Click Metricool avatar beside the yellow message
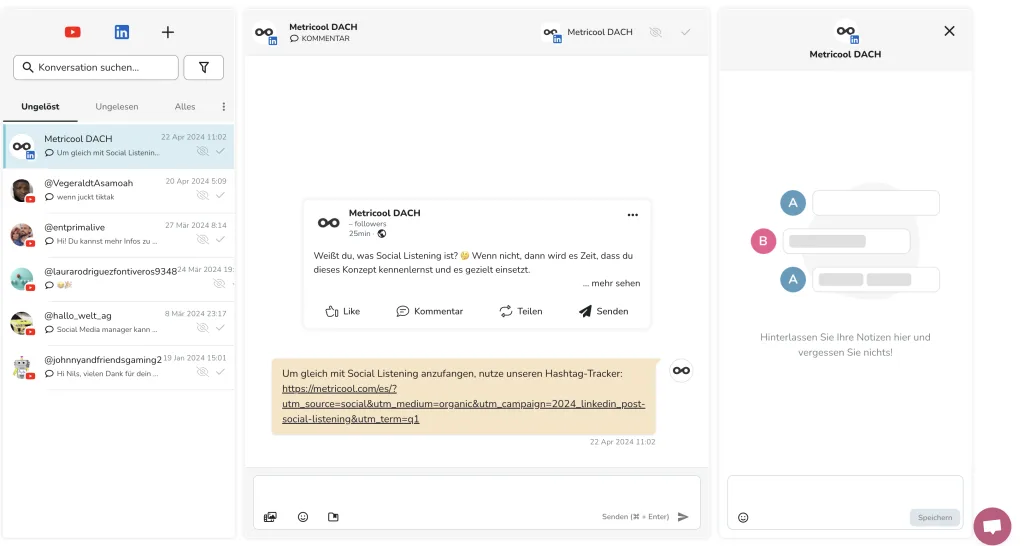This screenshot has height=546, width=1024. click(x=681, y=370)
